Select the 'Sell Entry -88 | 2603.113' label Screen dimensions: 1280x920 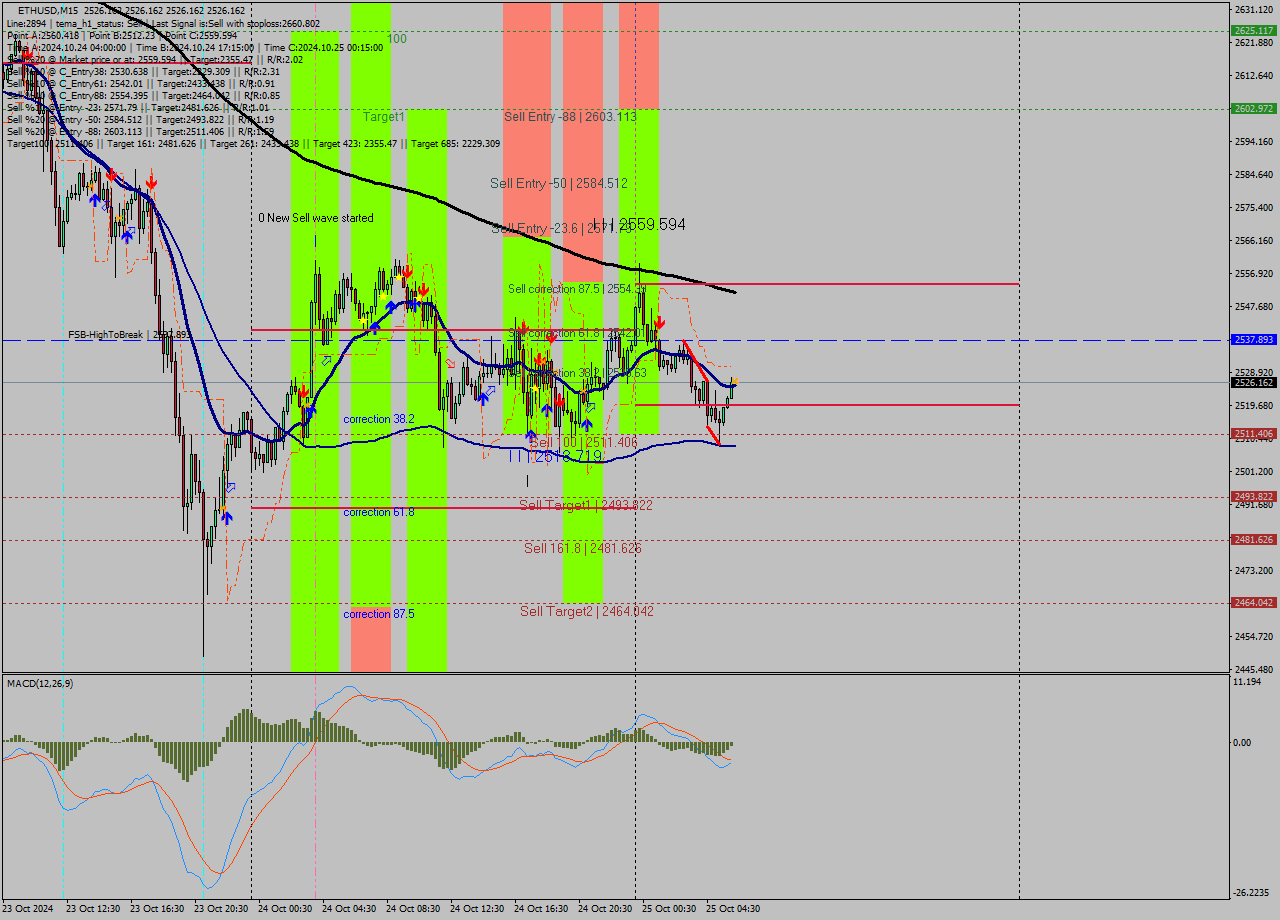570,117
